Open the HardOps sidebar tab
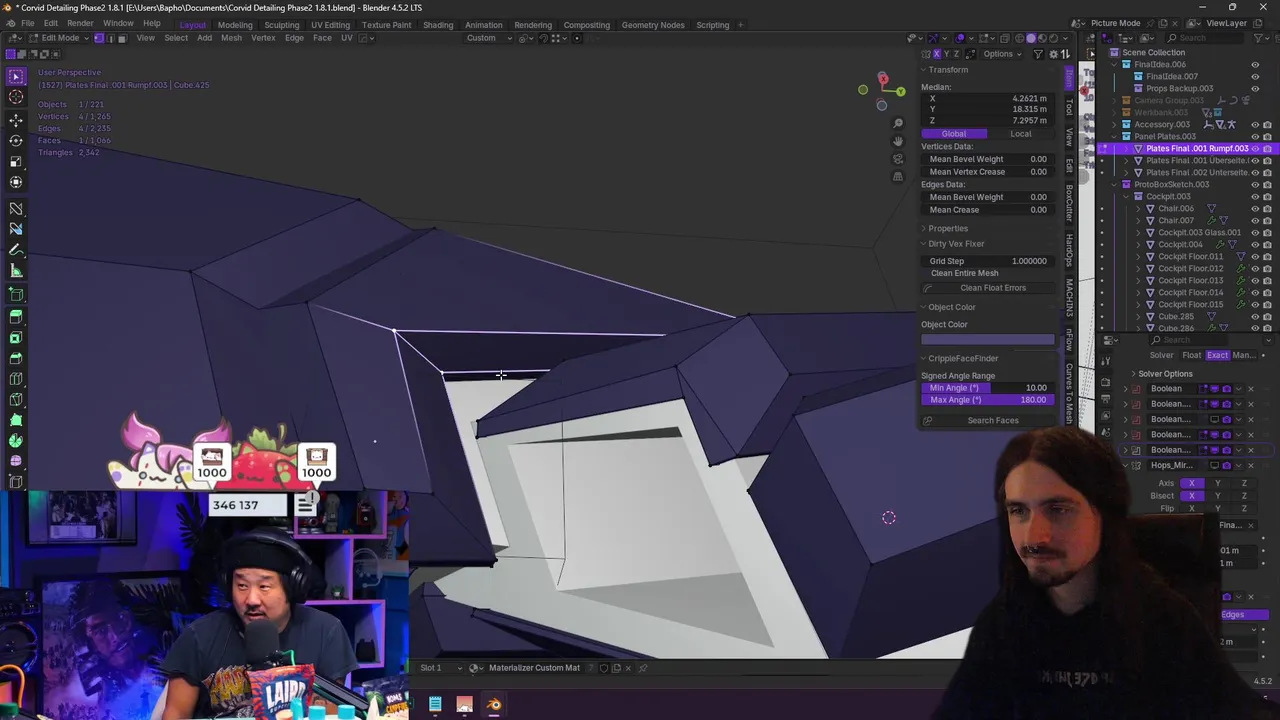 pos(1069,251)
